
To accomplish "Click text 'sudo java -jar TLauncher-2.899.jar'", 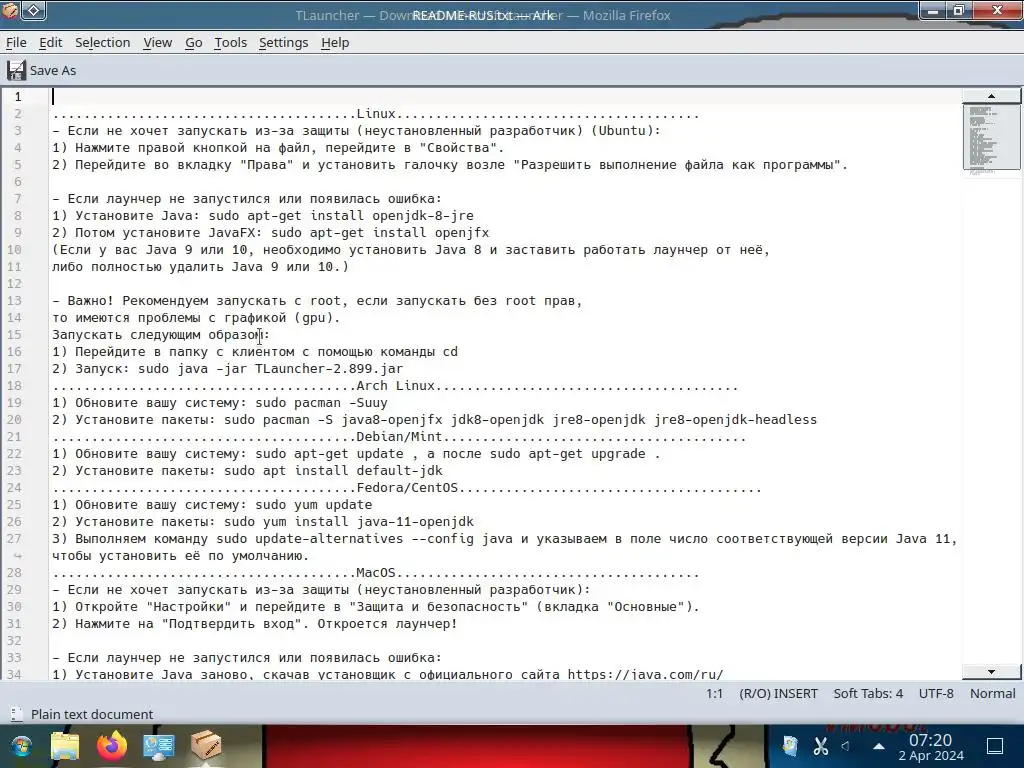I will [x=270, y=368].
